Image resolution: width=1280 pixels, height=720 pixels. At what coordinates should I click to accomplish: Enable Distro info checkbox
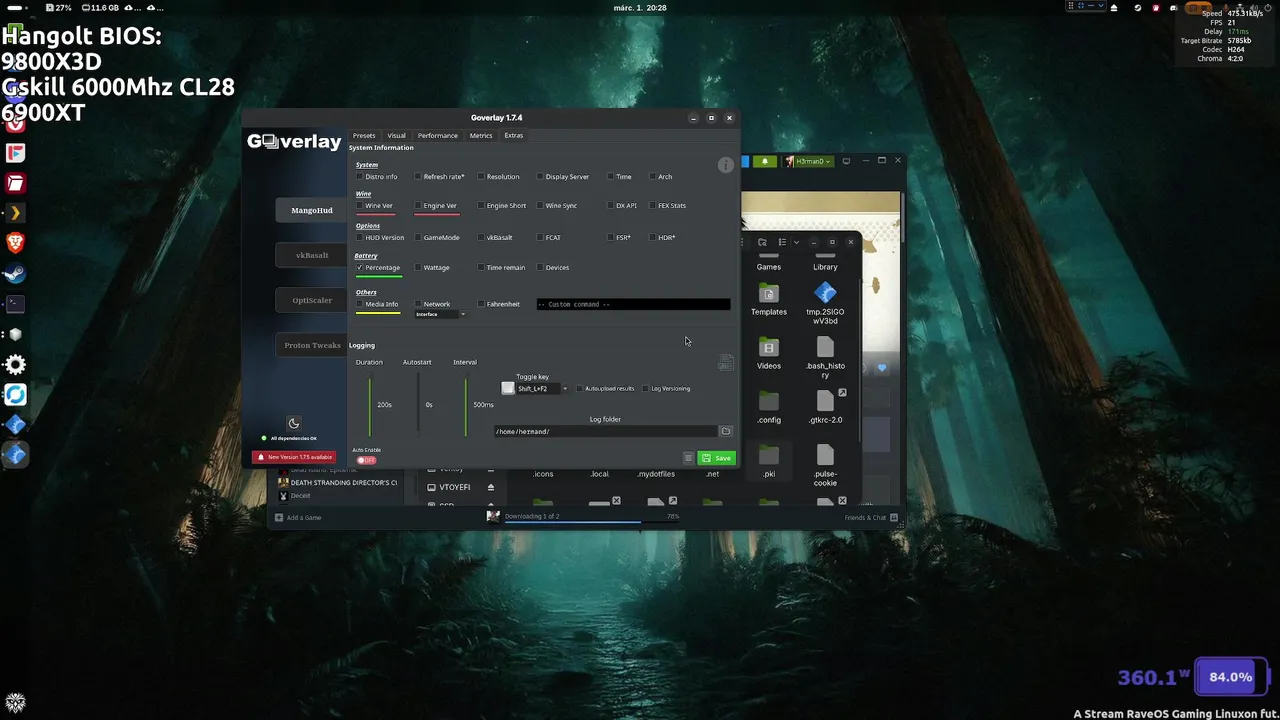pos(360,177)
